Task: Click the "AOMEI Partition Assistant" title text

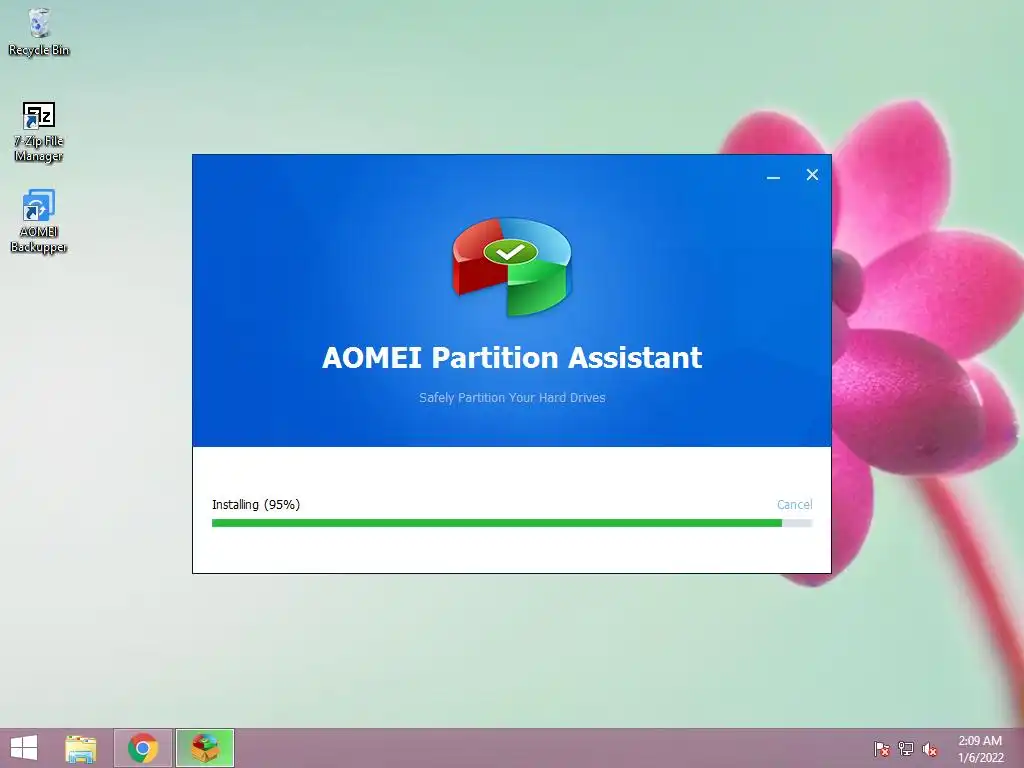Action: pos(512,357)
